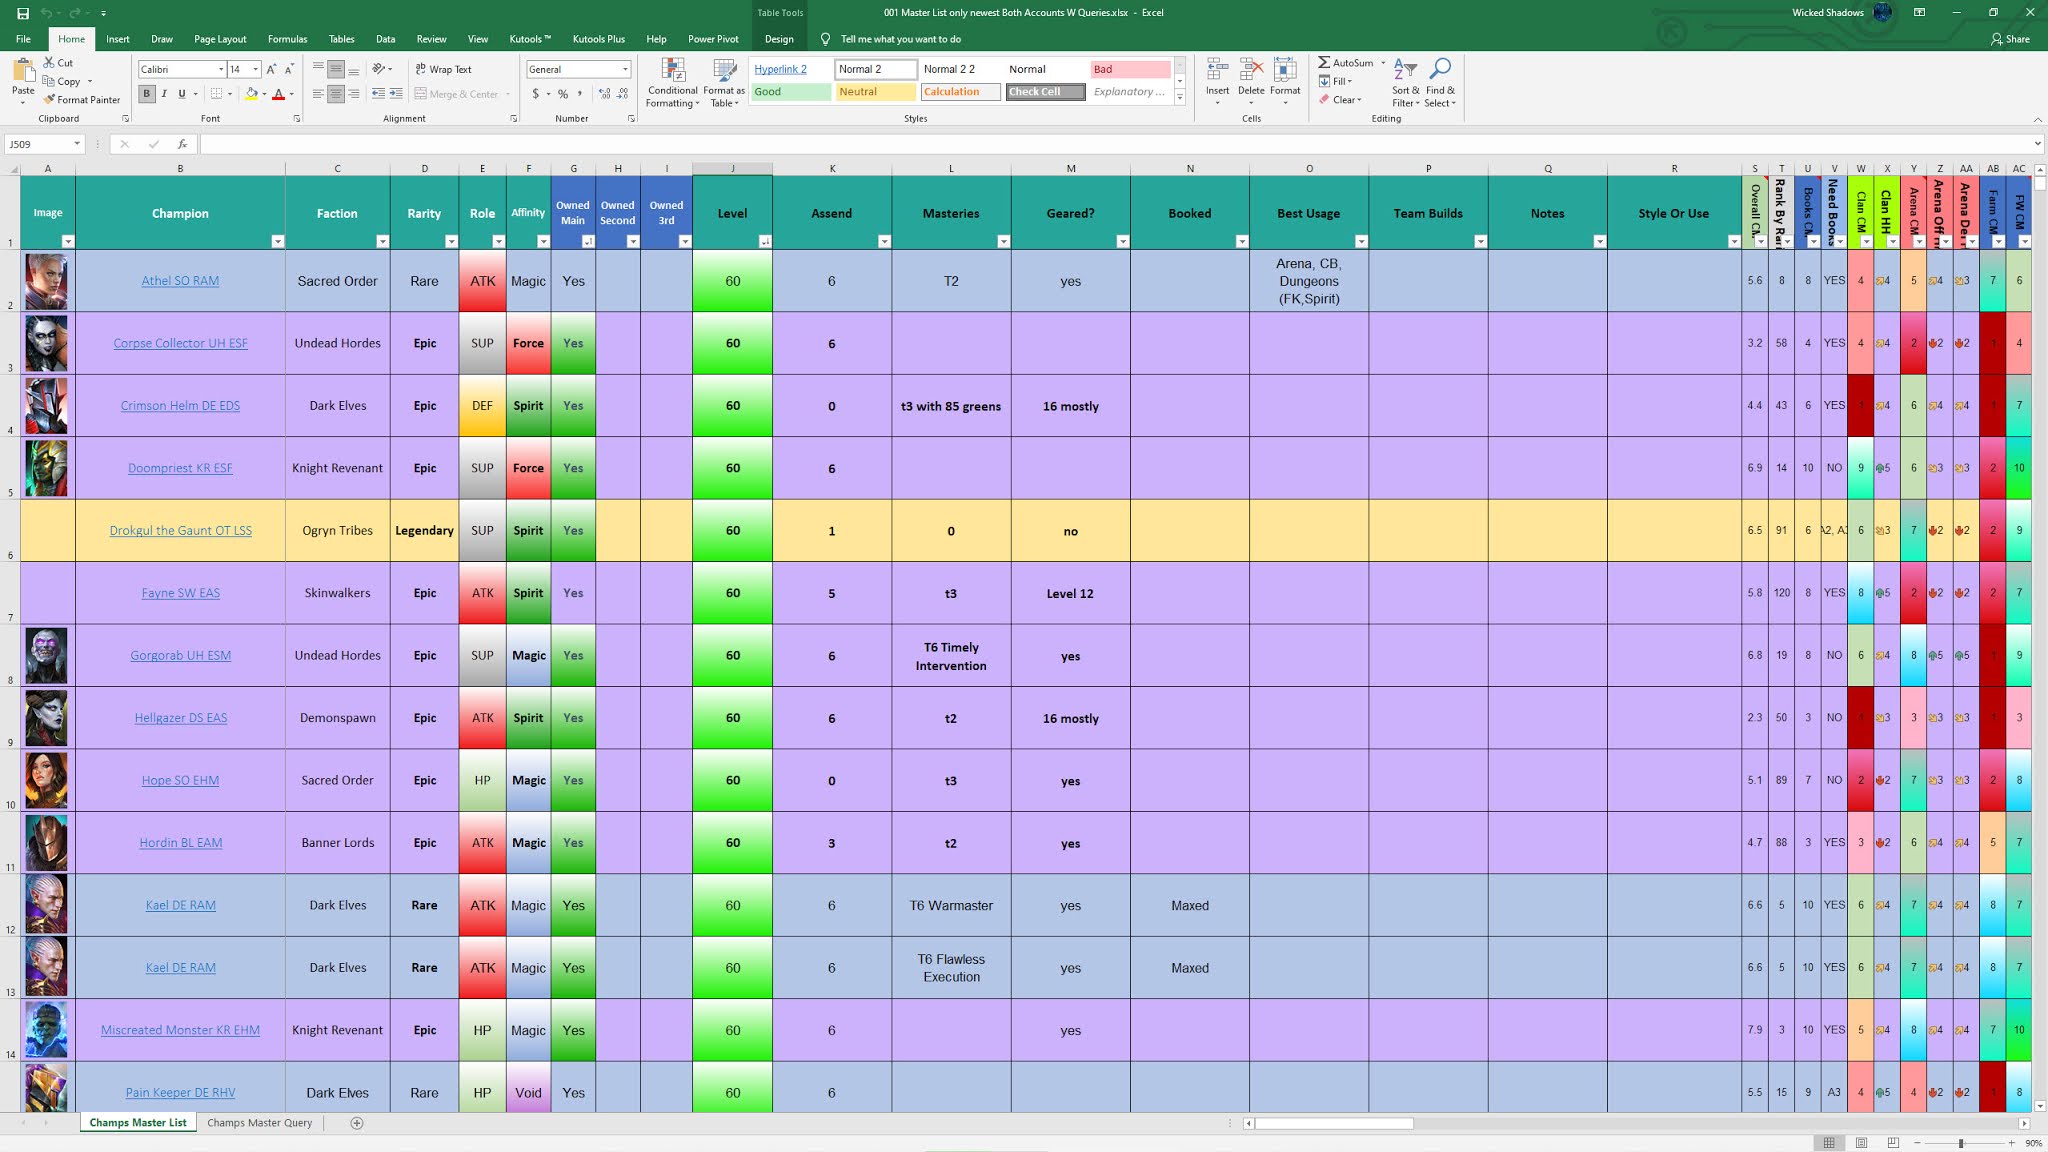Viewport: 2048px width, 1152px height.
Task: Expand the Name Box dropdown showing J509
Action: pyautogui.click(x=77, y=144)
